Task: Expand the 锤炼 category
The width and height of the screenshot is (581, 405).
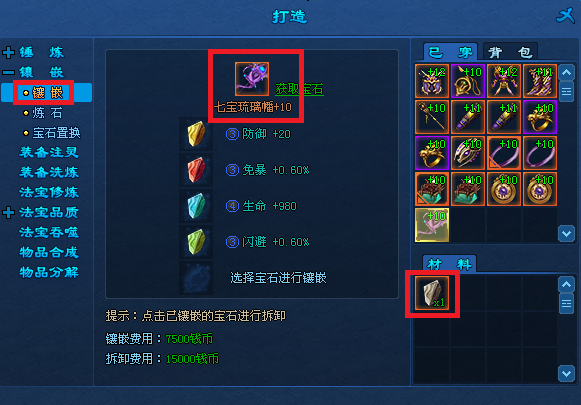Action: [8, 53]
